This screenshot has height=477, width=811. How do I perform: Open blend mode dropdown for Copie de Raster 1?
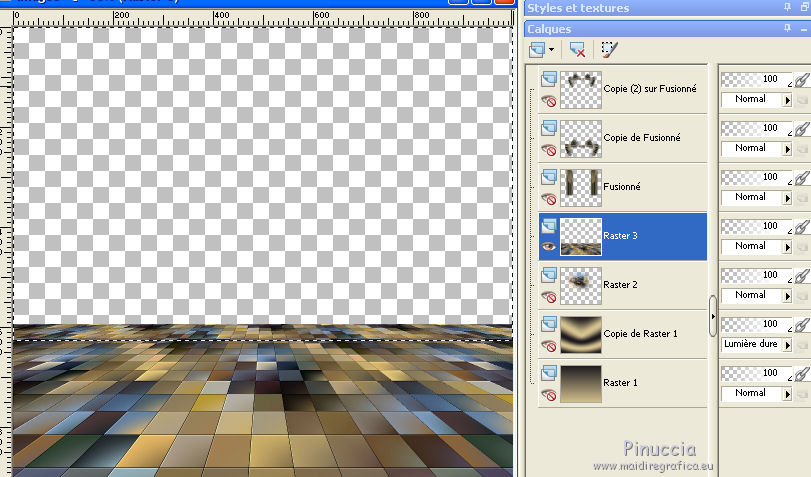tap(786, 344)
